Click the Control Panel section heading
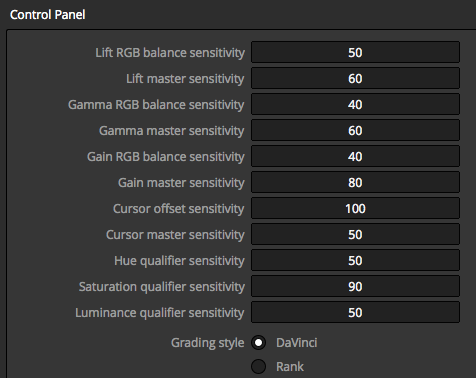The image size is (476, 378). coord(48,15)
